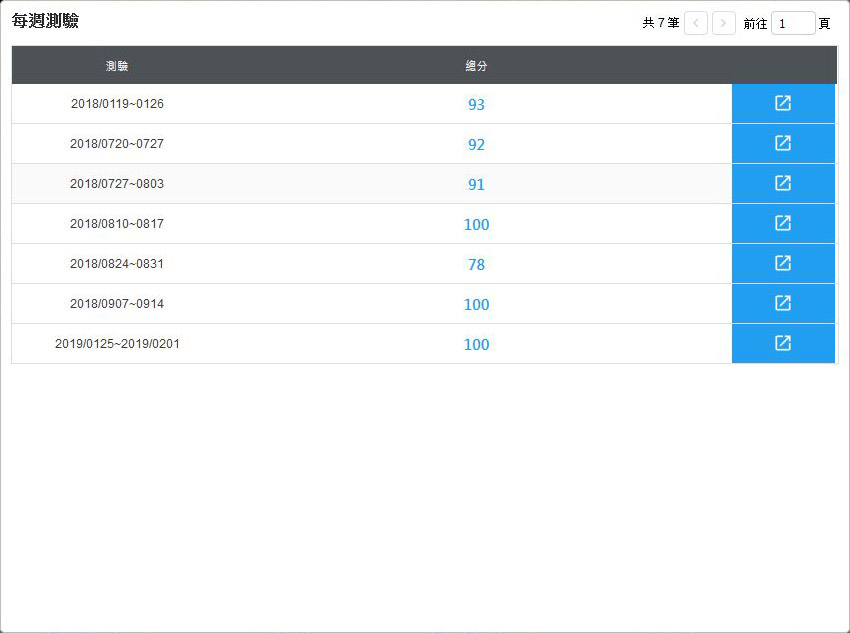850x633 pixels.
Task: Click the 每週測驗 heading
Action: [x=45, y=21]
